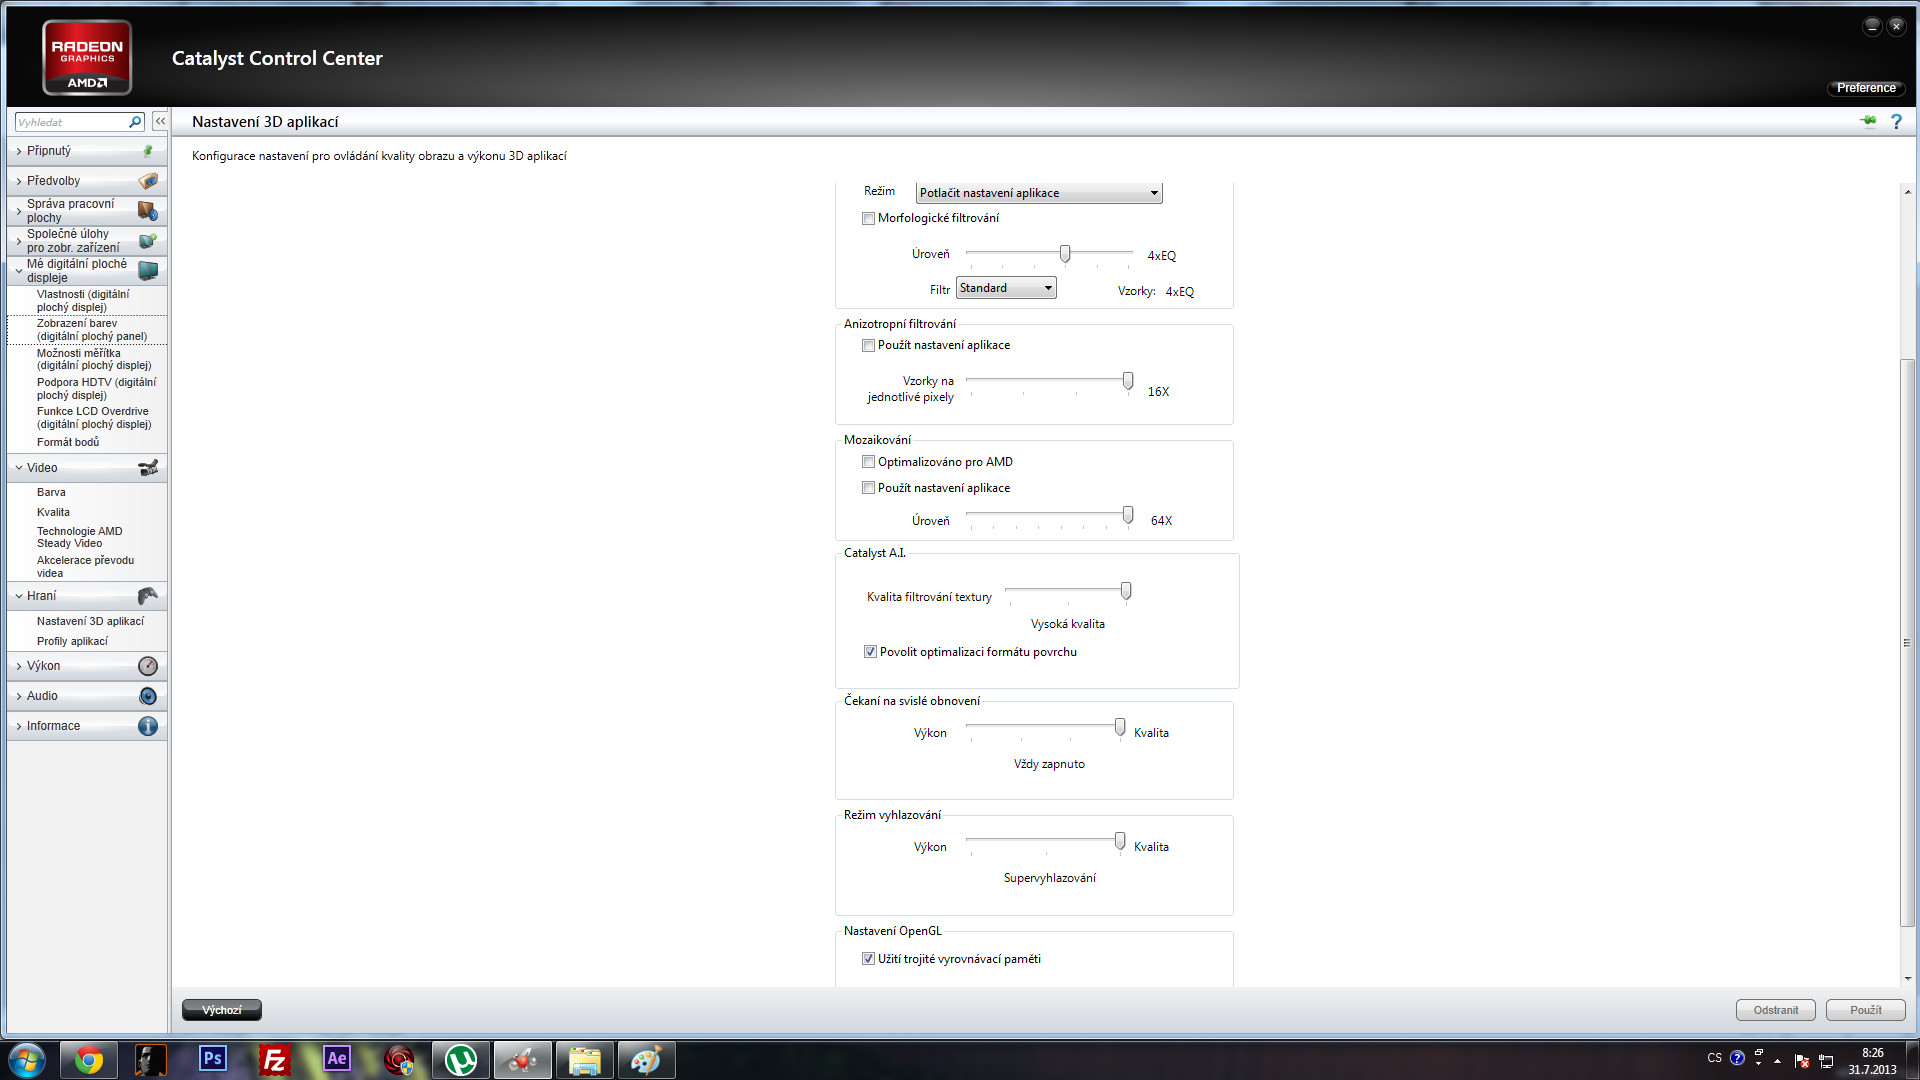This screenshot has width=1920, height=1080.
Task: Open Technologie AMD Steady Video
Action: click(x=80, y=537)
